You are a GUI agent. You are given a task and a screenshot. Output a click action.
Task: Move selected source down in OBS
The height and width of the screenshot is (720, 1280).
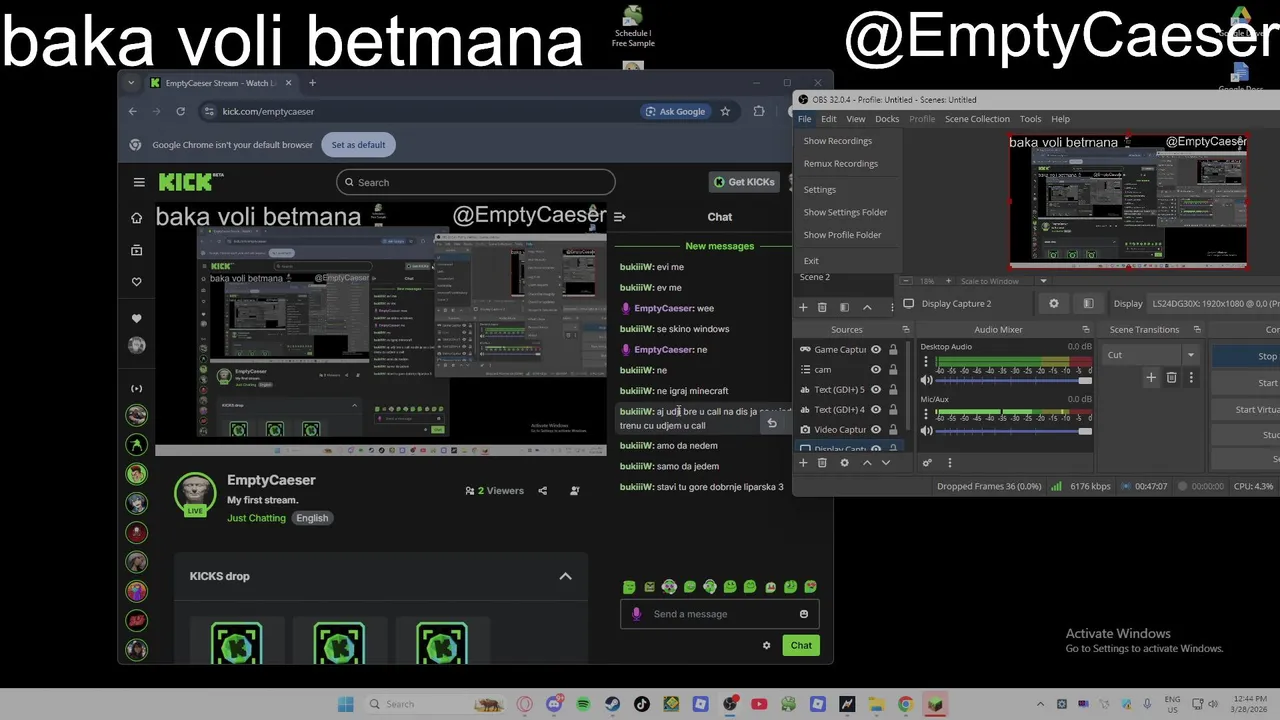click(886, 463)
